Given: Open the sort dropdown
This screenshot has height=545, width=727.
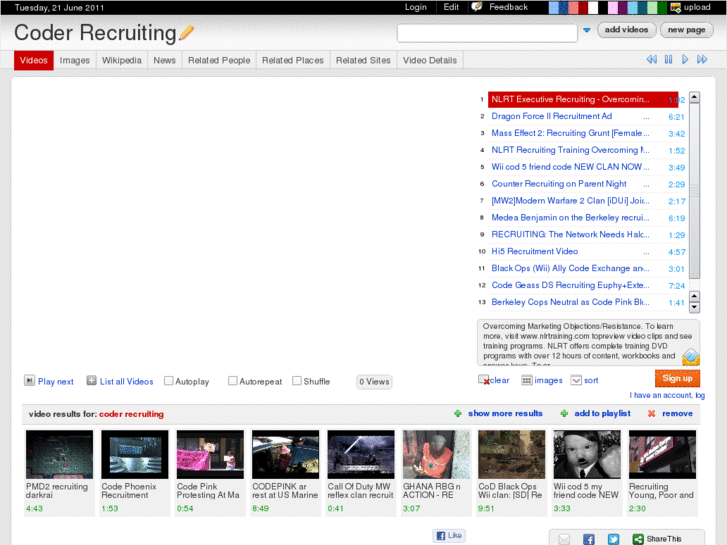Looking at the screenshot, I should (576, 380).
